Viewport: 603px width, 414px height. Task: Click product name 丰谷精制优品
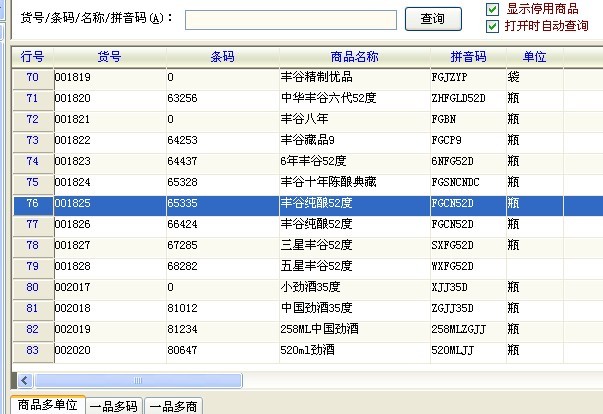316,77
